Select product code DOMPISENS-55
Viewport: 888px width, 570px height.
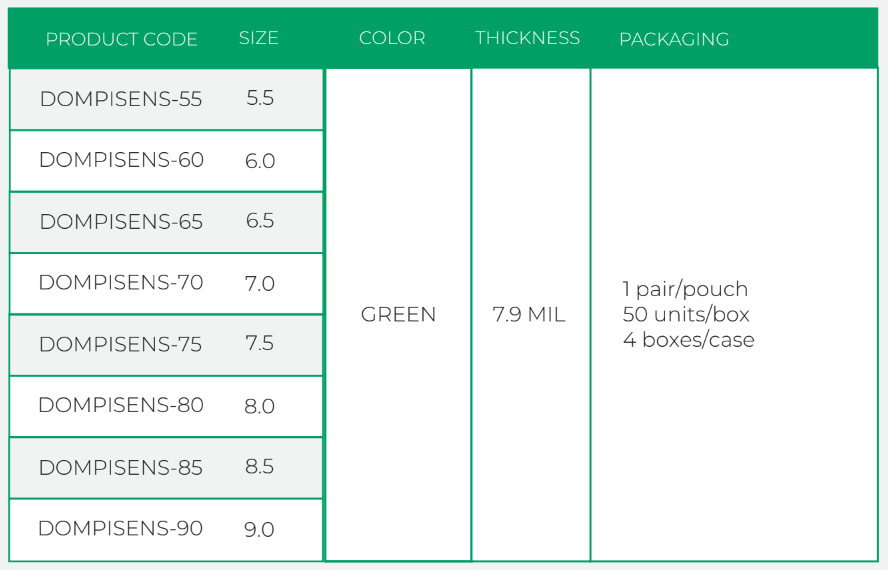coord(121,99)
